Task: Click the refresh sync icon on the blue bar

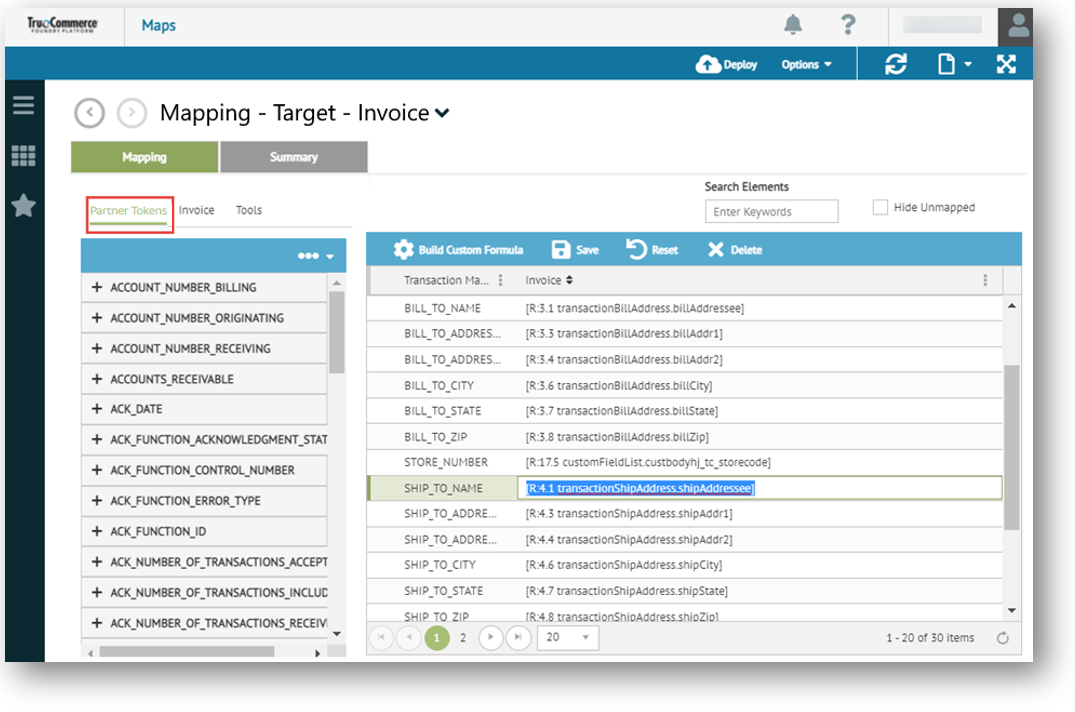Action: click(897, 64)
